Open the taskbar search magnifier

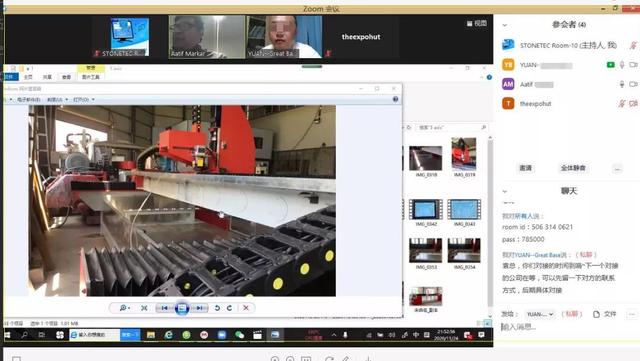pos(24,335)
